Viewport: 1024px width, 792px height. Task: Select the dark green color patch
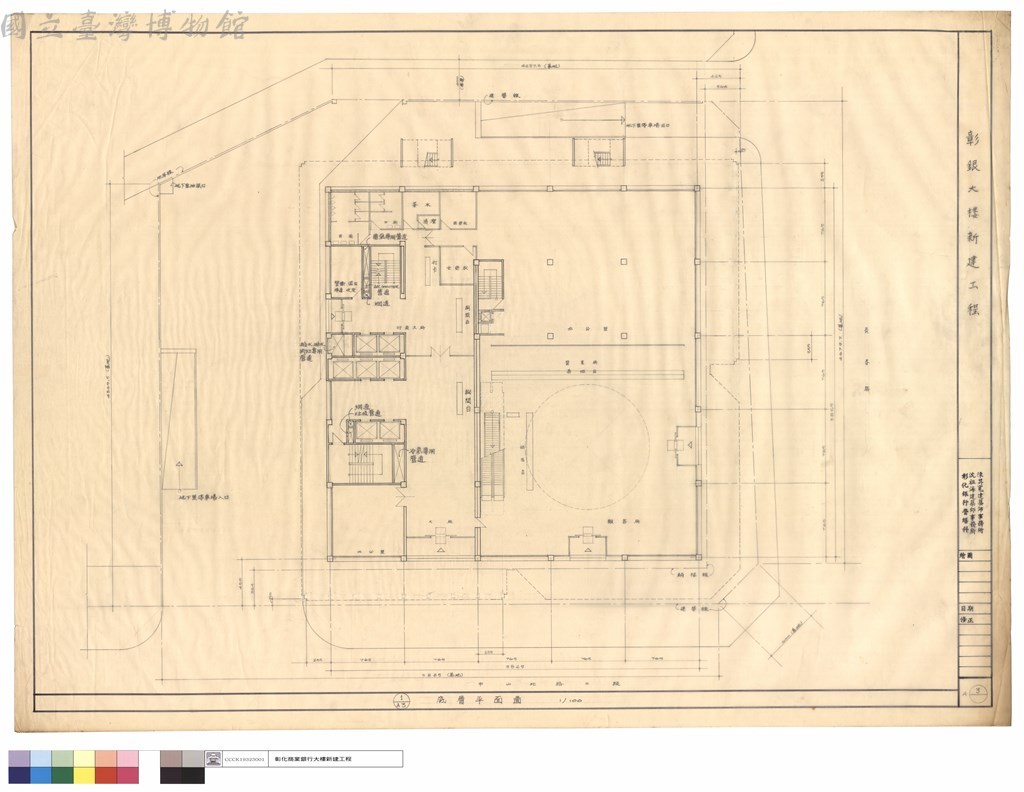pyautogui.click(x=63, y=775)
